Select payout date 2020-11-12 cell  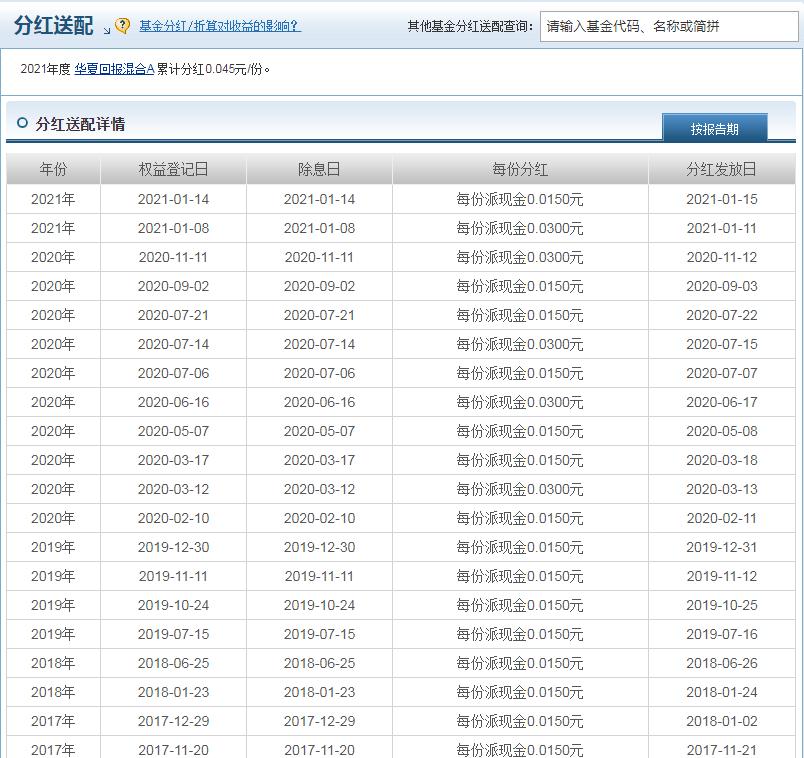pos(721,257)
